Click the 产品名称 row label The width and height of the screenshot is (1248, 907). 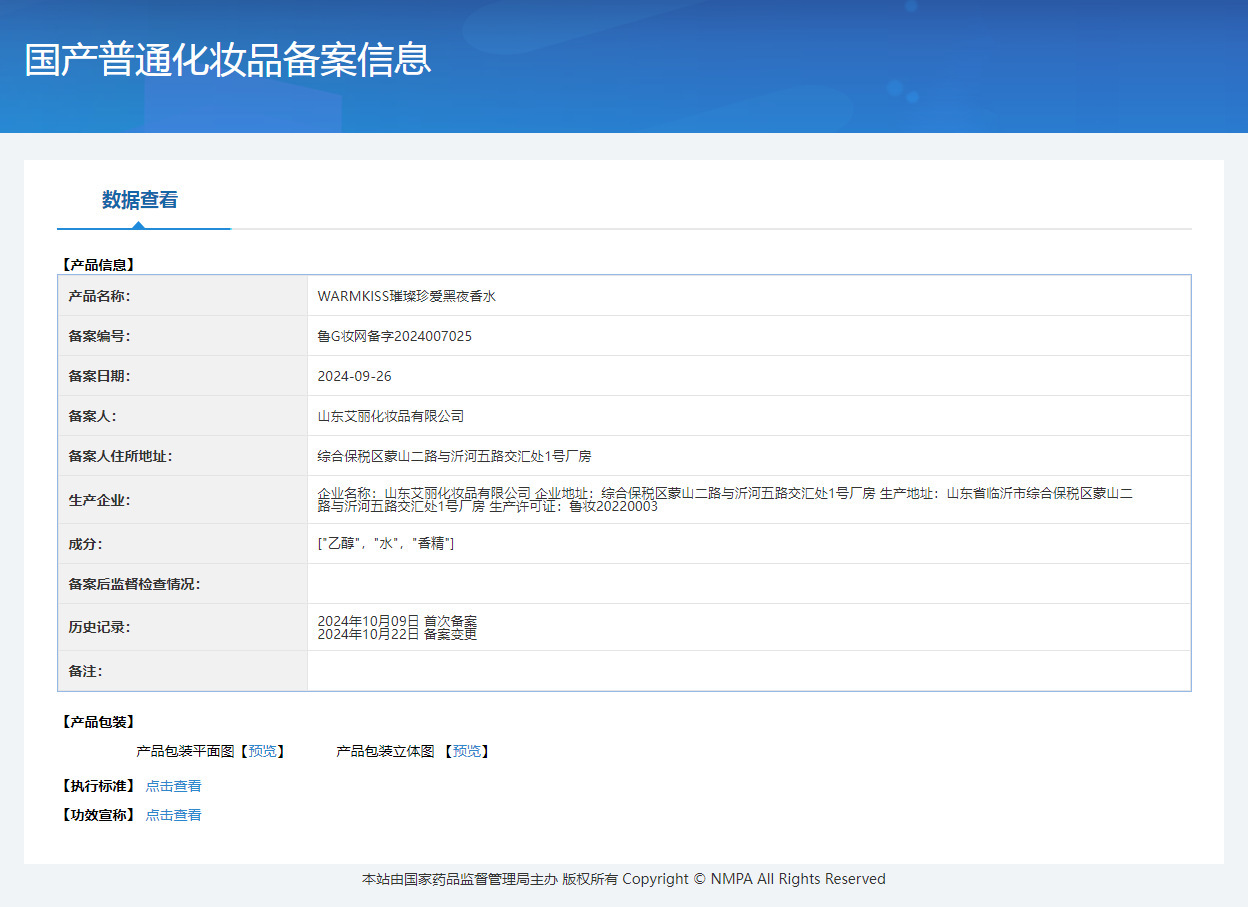(x=99, y=296)
